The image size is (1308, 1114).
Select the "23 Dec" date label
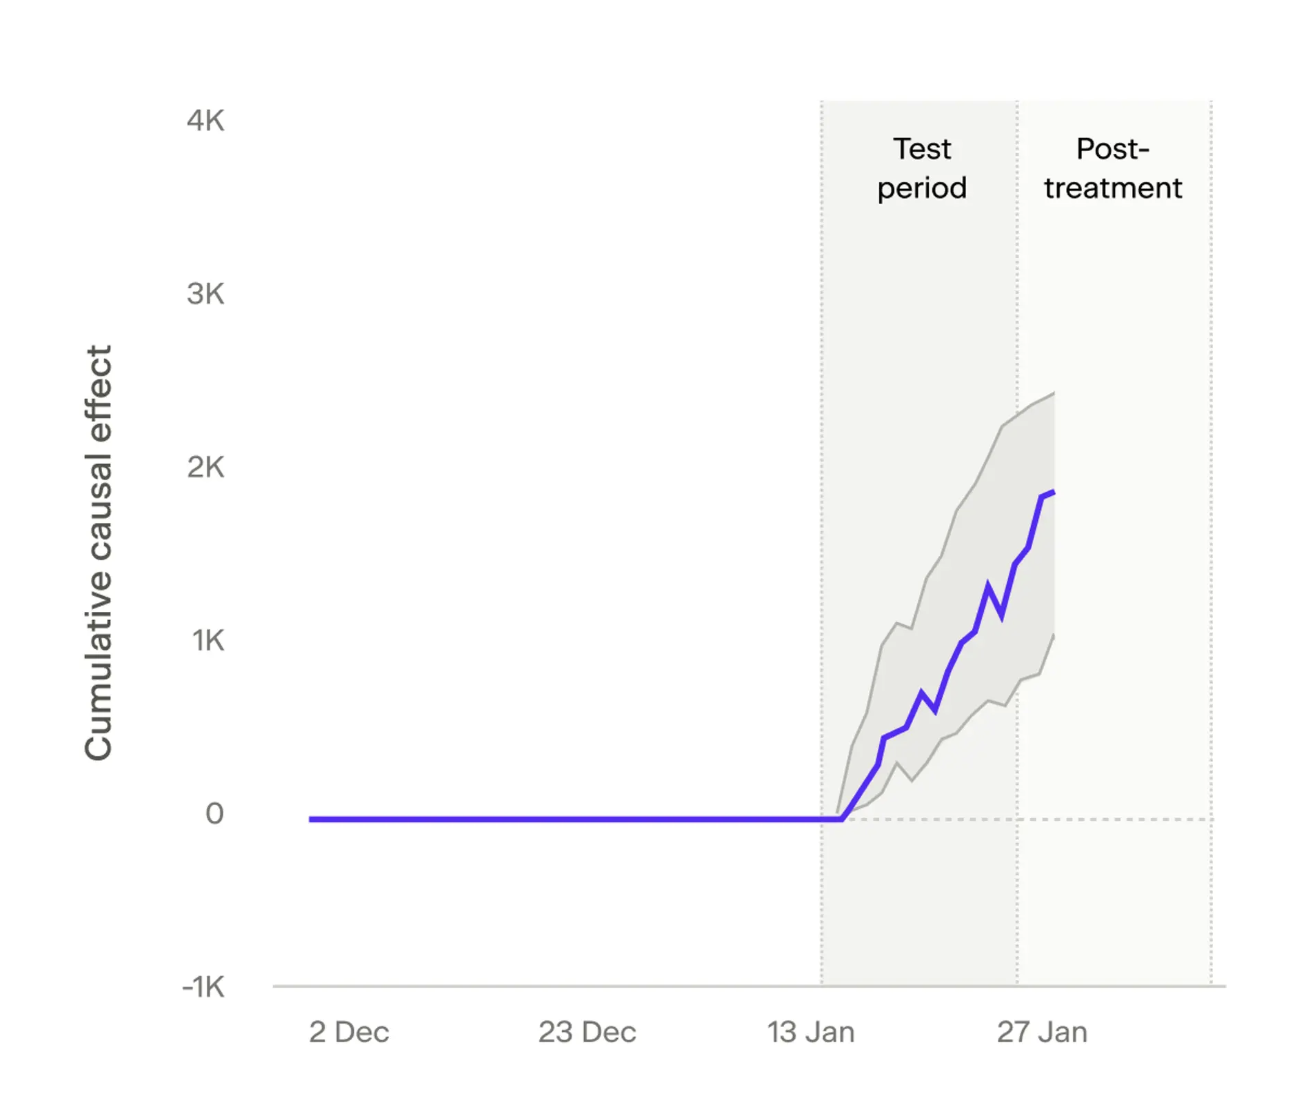[x=586, y=1032]
